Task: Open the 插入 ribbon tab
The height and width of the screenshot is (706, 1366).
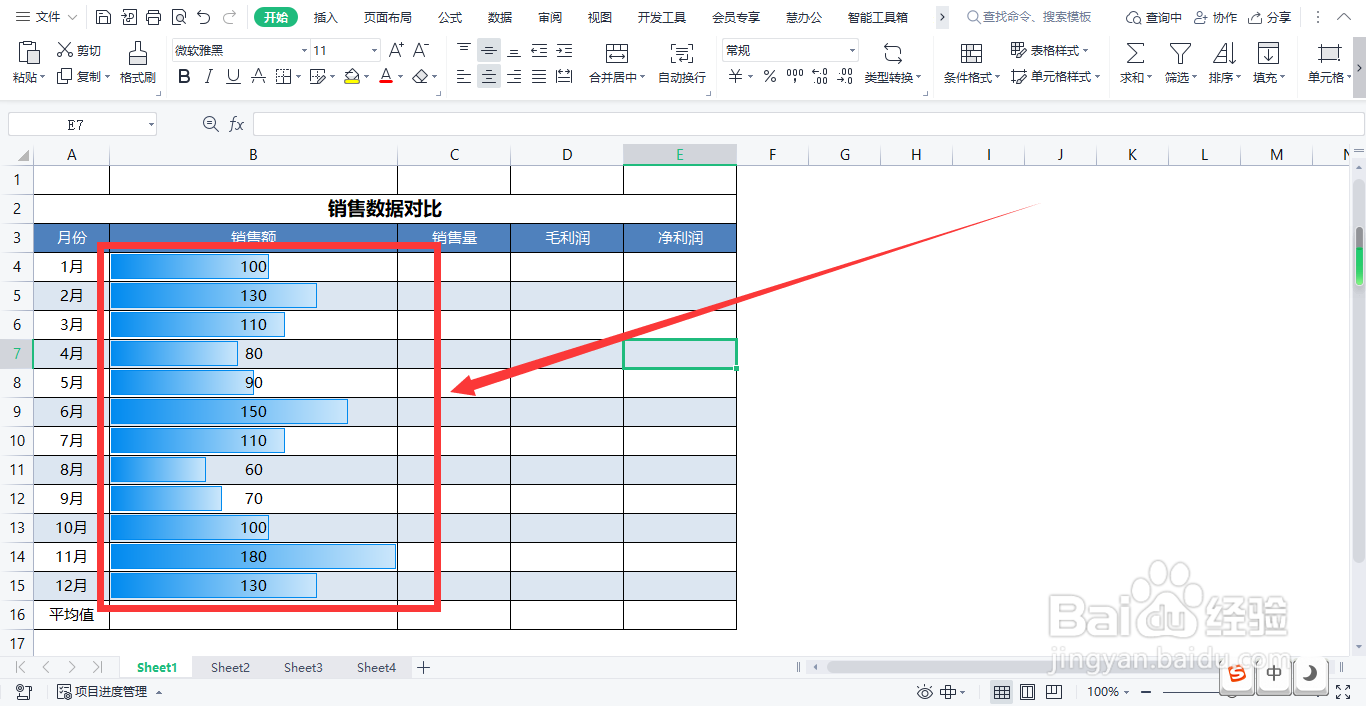Action: pyautogui.click(x=326, y=17)
